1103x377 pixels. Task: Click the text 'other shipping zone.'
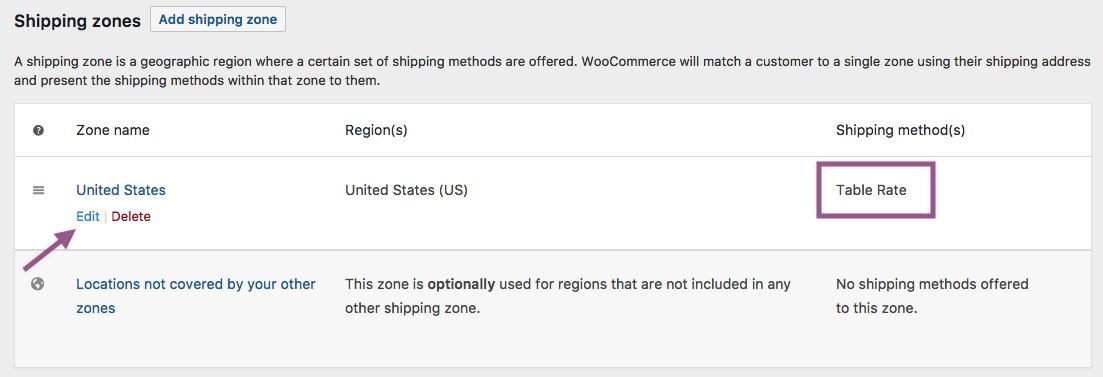pos(412,308)
